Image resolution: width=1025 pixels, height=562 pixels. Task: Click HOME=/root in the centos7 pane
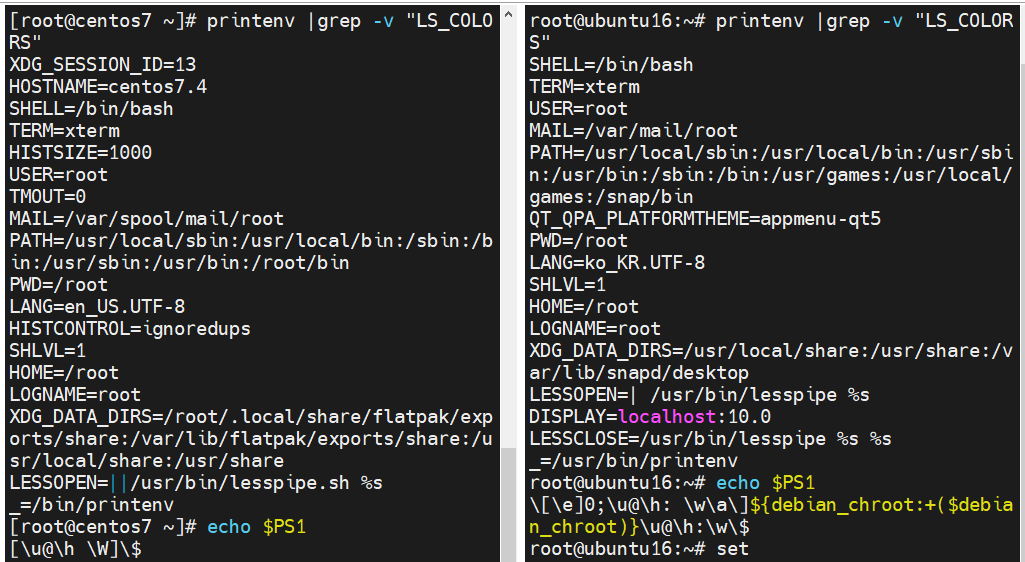[64, 372]
